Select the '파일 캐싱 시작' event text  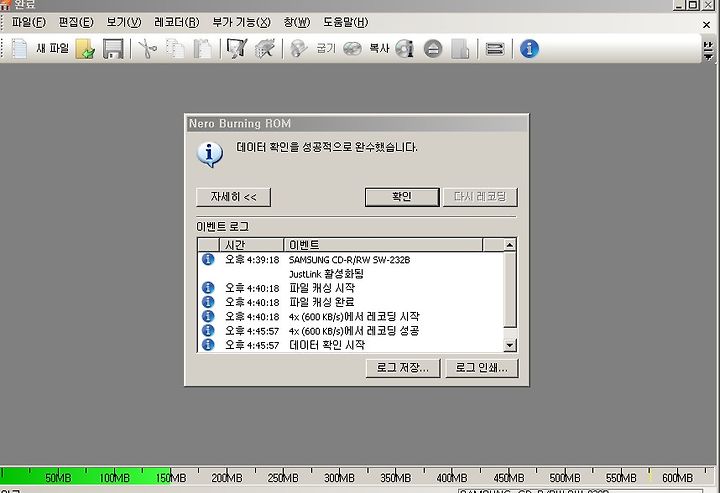coord(322,288)
